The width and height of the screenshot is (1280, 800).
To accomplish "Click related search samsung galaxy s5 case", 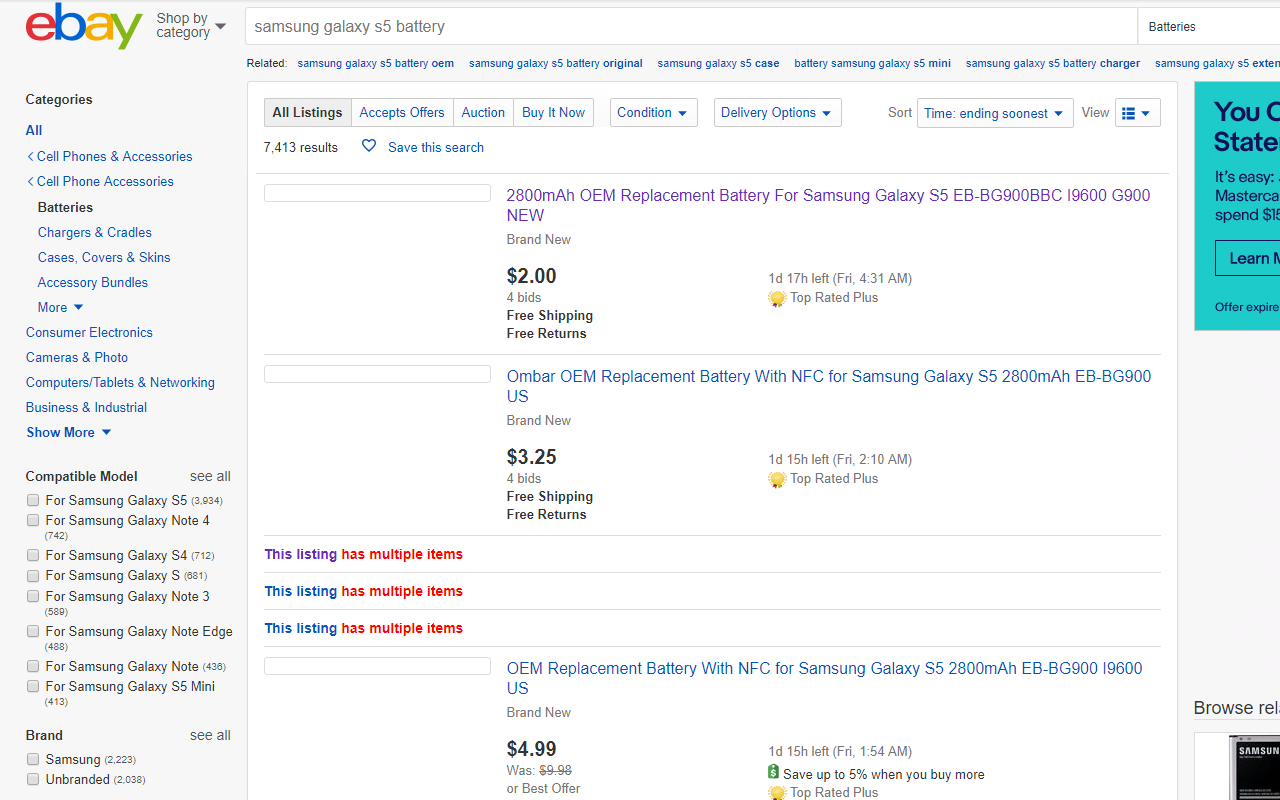I will pos(718,63).
